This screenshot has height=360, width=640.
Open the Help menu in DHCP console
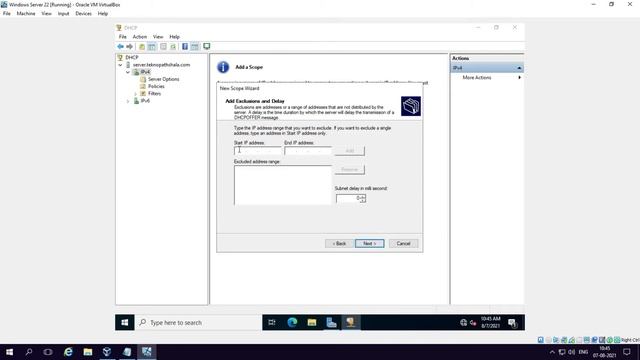(174, 37)
